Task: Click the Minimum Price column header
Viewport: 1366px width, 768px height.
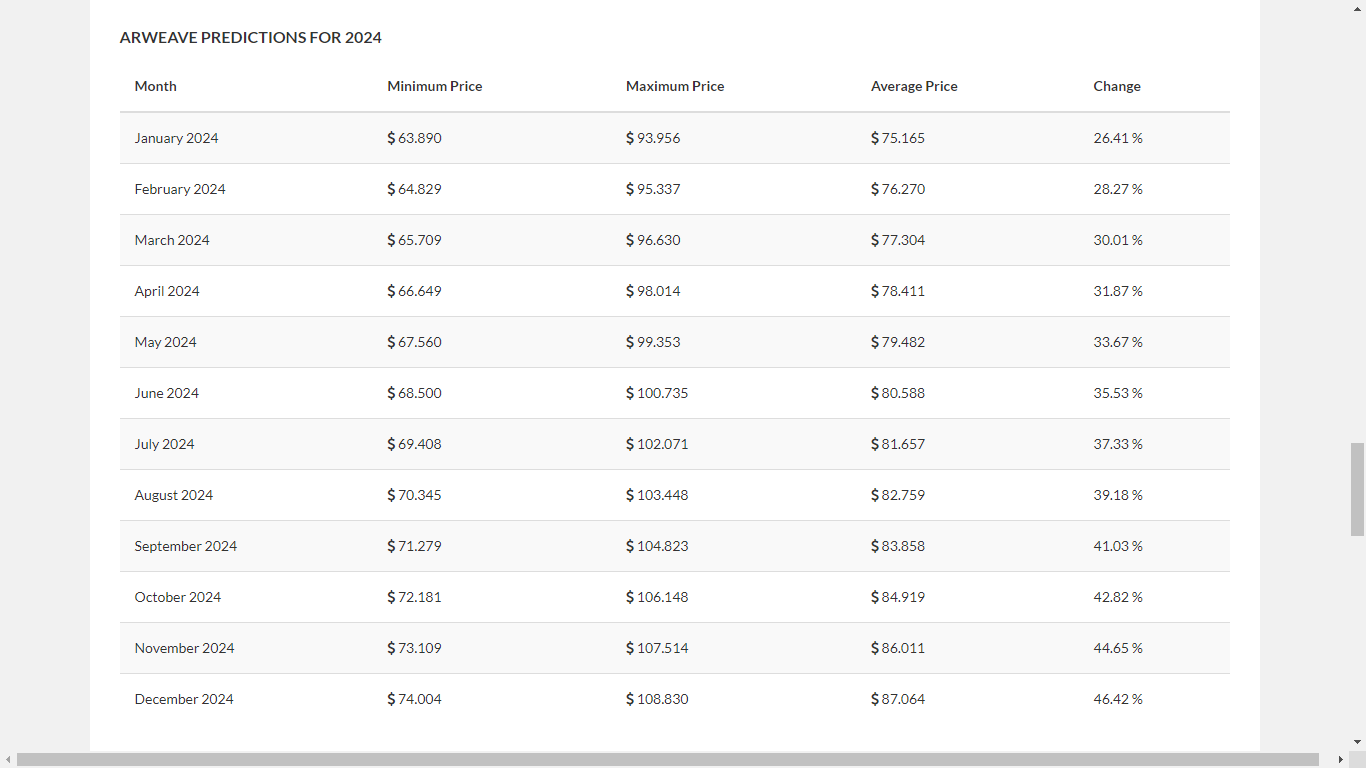Action: coord(434,86)
